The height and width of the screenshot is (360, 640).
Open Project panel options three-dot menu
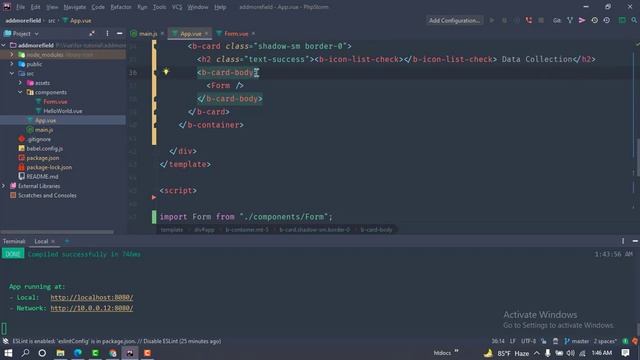pos(107,33)
